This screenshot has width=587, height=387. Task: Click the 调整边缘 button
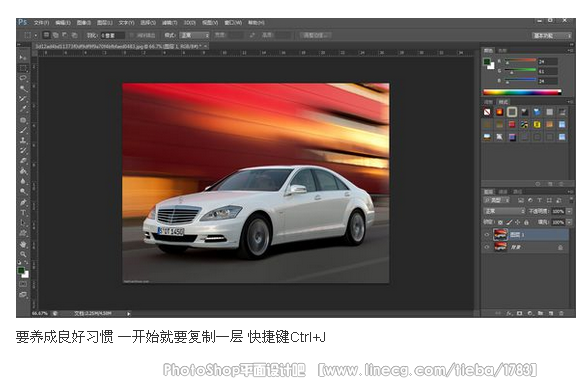[x=316, y=35]
